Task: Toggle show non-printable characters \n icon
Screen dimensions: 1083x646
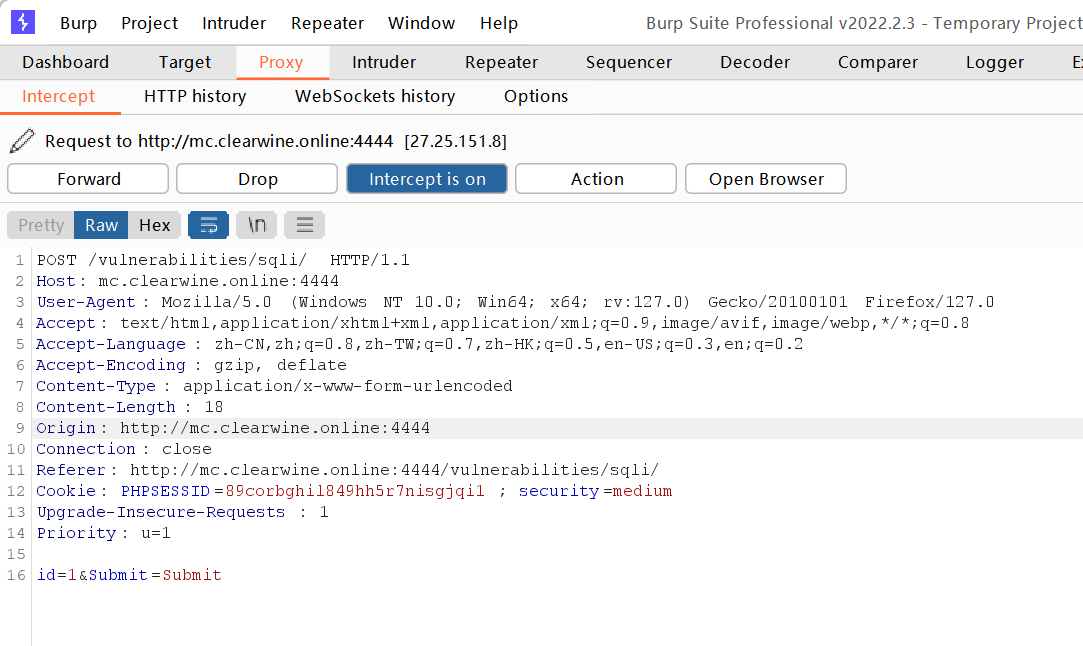Action: click(256, 225)
